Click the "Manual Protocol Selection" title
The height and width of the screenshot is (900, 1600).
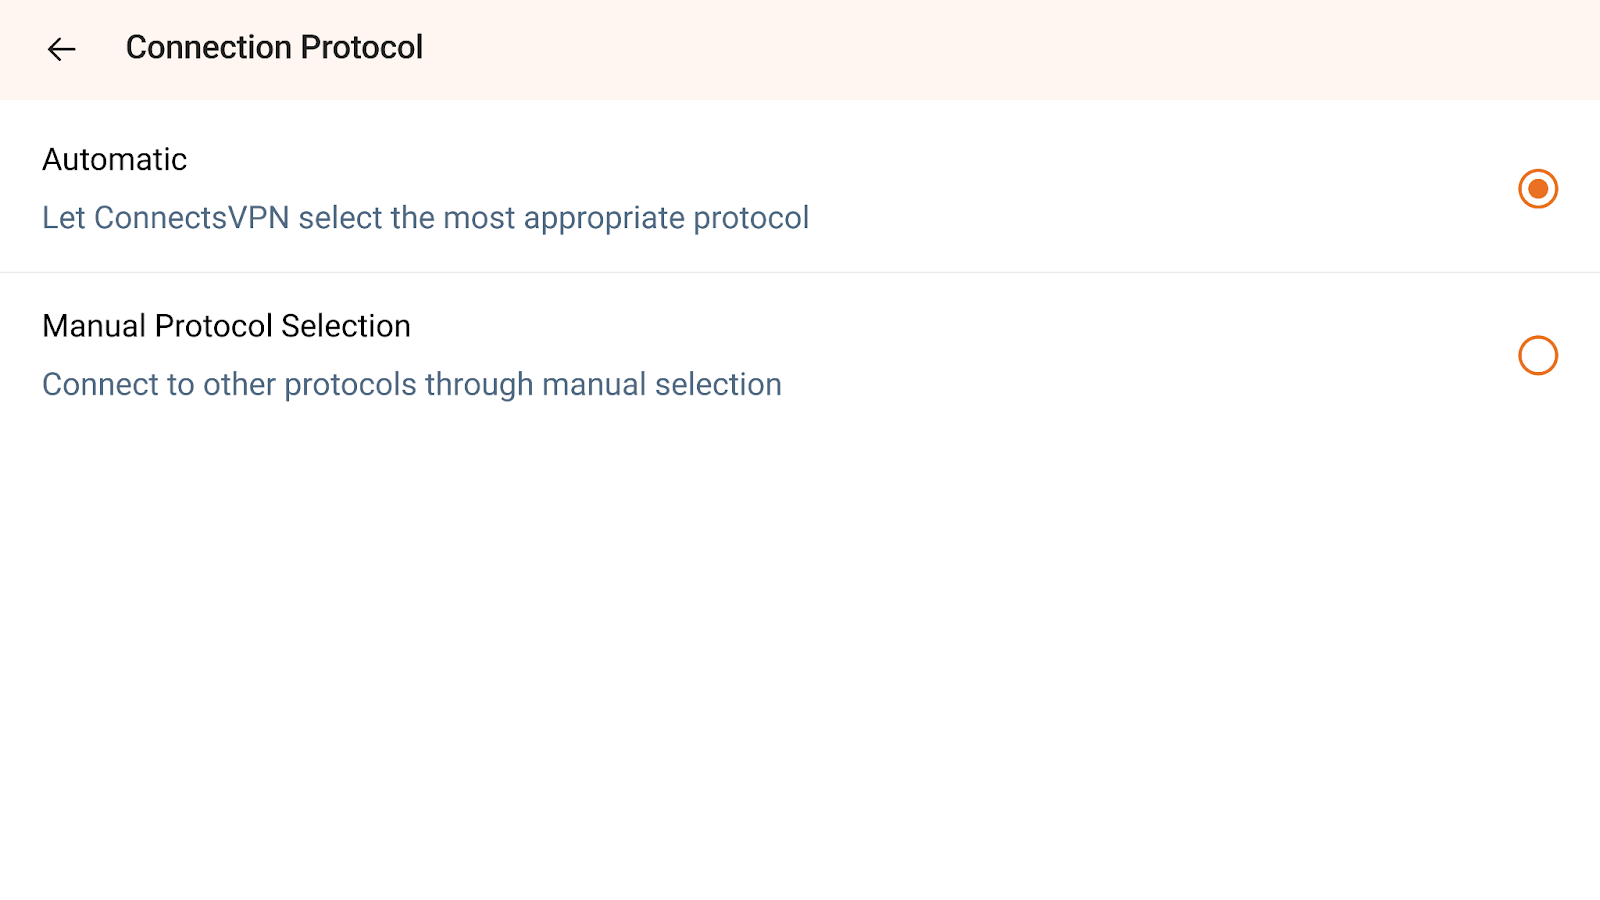(x=226, y=326)
